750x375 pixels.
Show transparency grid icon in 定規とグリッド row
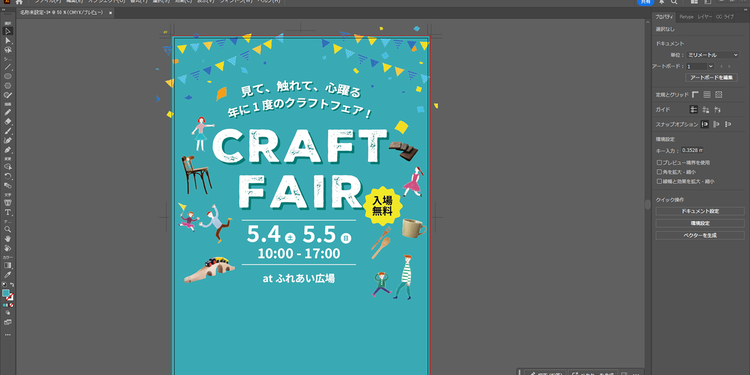718,95
